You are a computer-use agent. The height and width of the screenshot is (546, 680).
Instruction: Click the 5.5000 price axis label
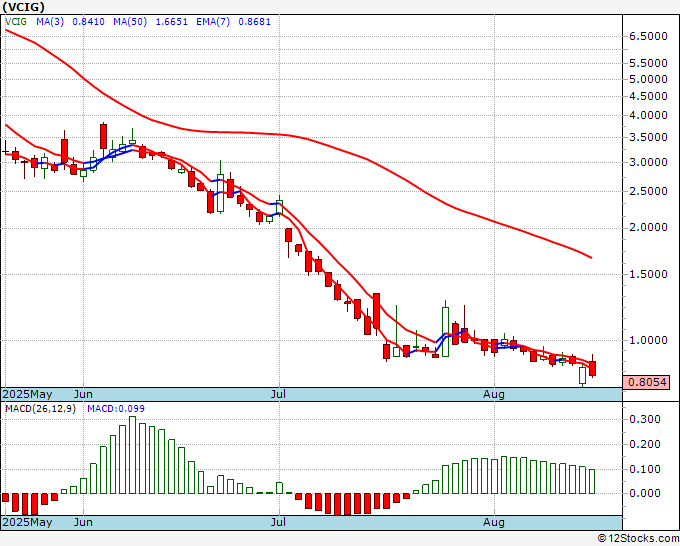[x=648, y=63]
